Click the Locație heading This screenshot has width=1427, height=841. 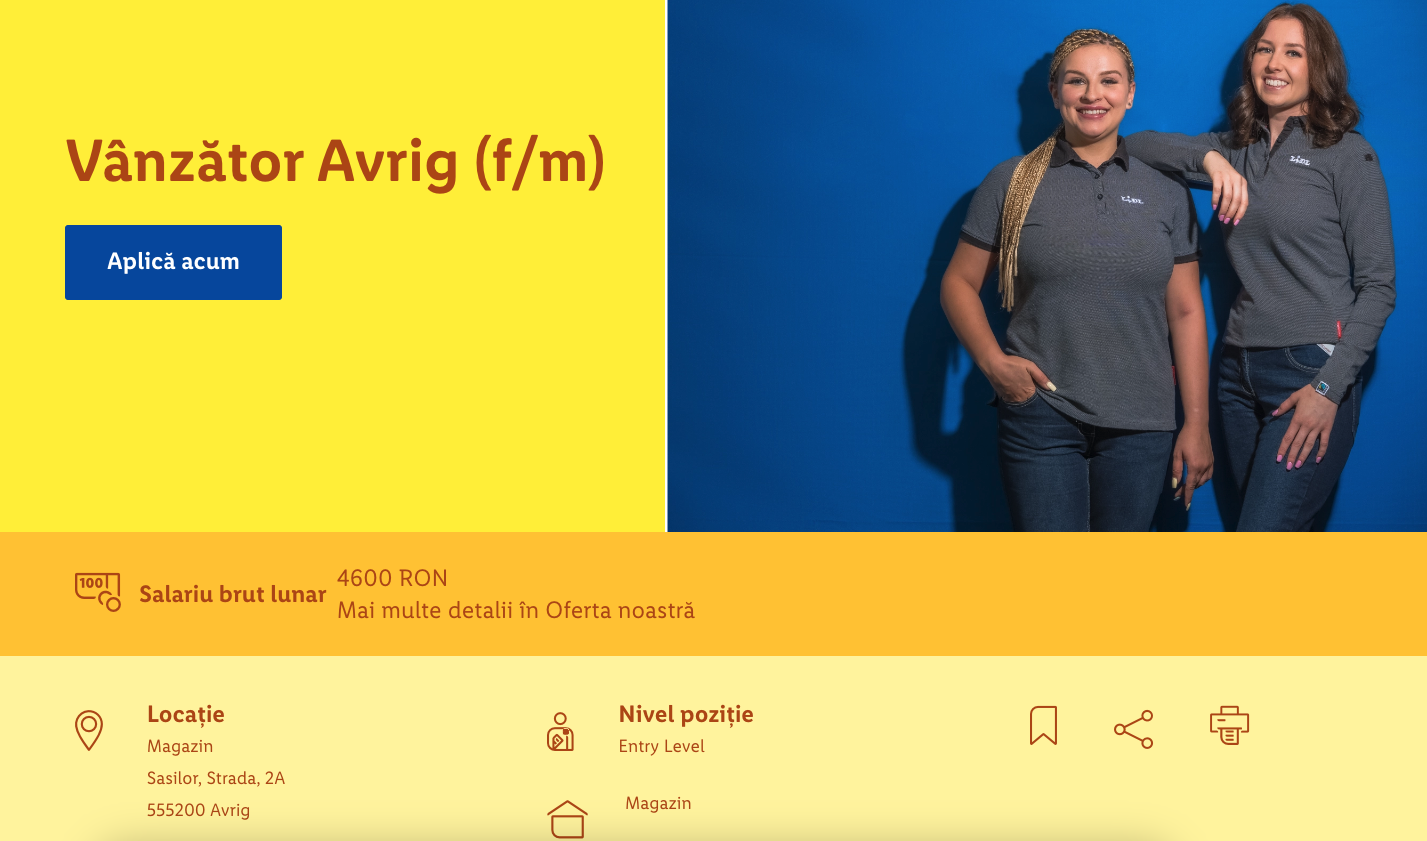pos(186,714)
